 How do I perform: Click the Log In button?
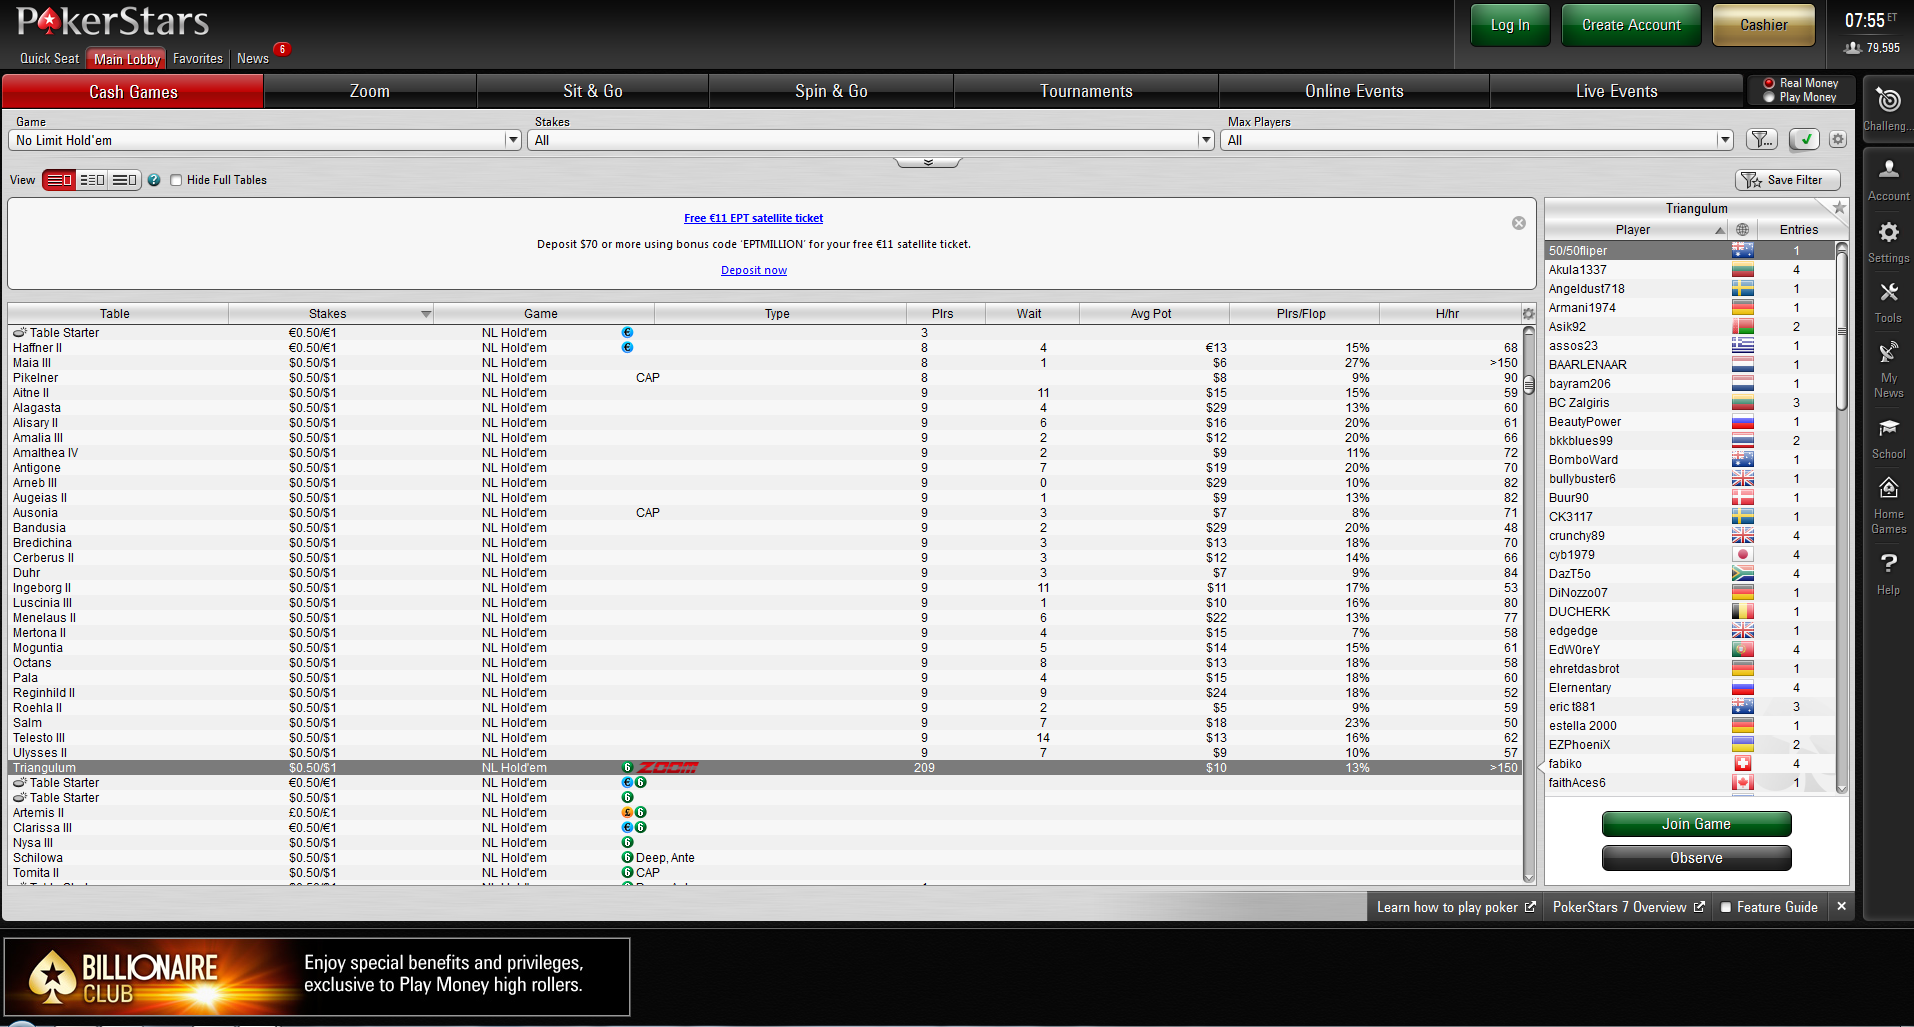[1510, 25]
